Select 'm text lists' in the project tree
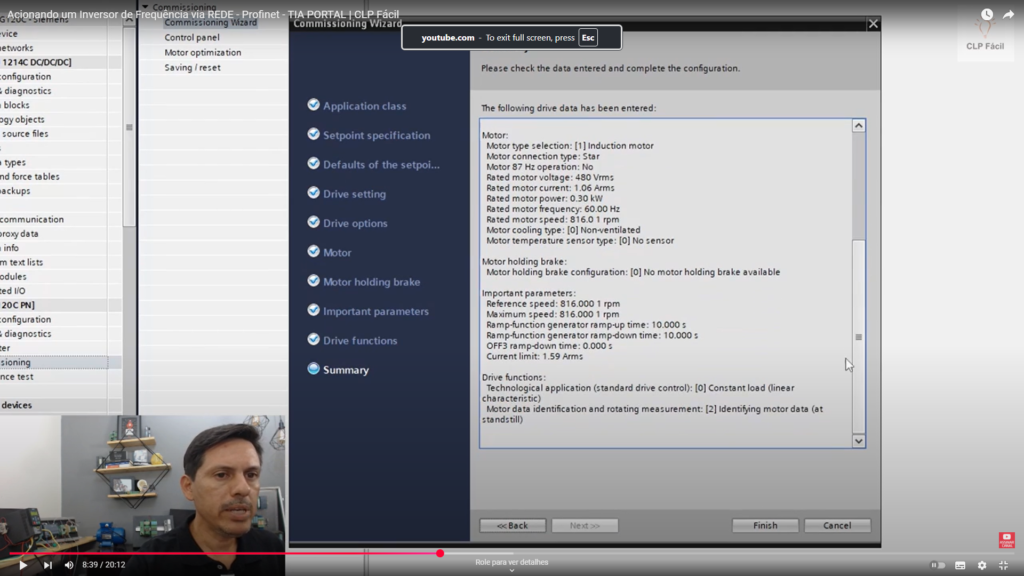 coord(22,263)
